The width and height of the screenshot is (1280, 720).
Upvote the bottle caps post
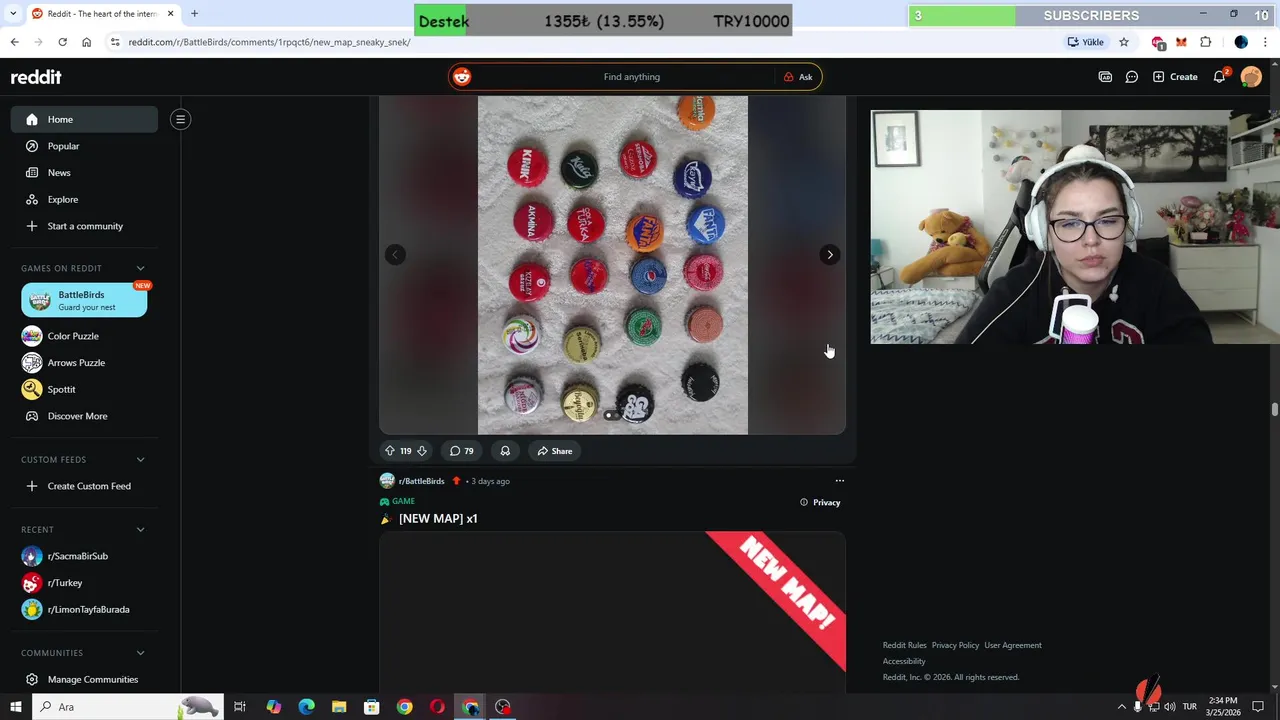pos(390,451)
